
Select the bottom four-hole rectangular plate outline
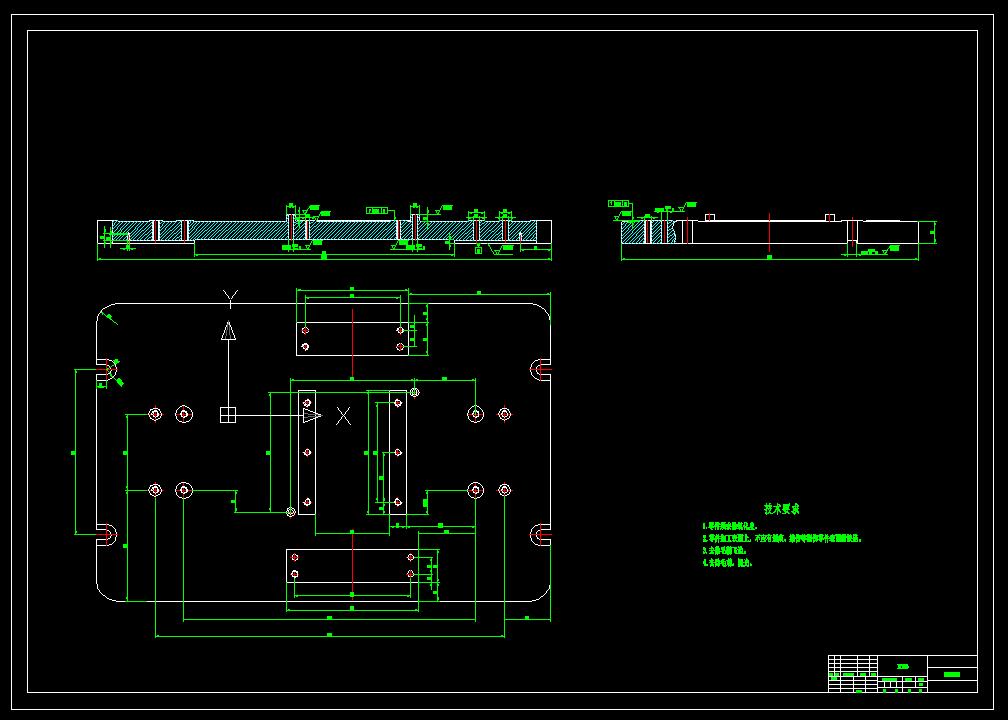pyautogui.click(x=352, y=566)
